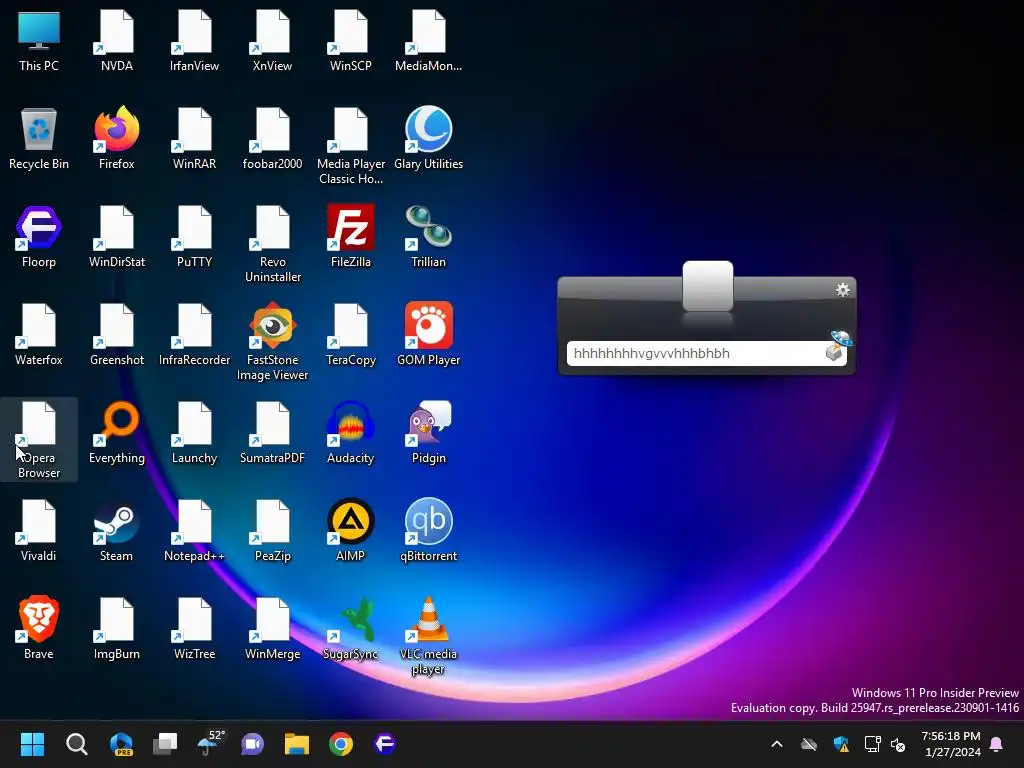The width and height of the screenshot is (1024, 768).
Task: Select the NVDA shortcut
Action: 117,40
